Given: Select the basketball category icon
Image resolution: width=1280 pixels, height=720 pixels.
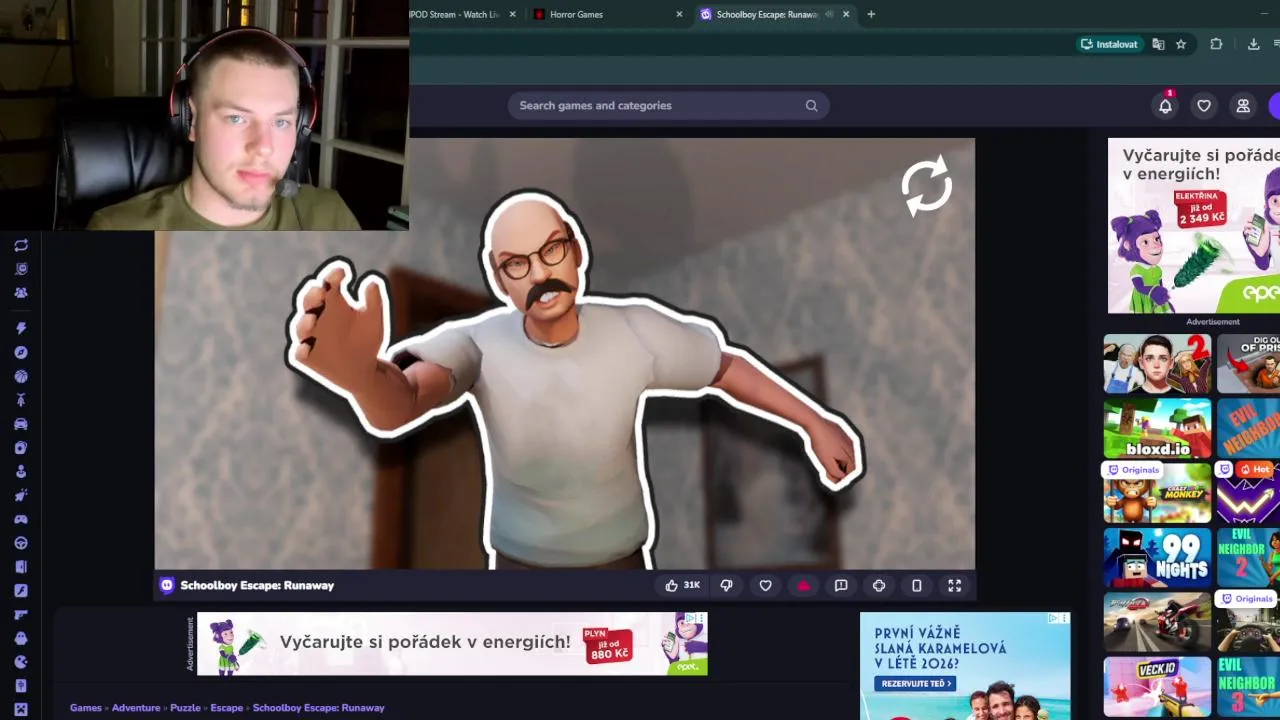Looking at the screenshot, I should [21, 376].
